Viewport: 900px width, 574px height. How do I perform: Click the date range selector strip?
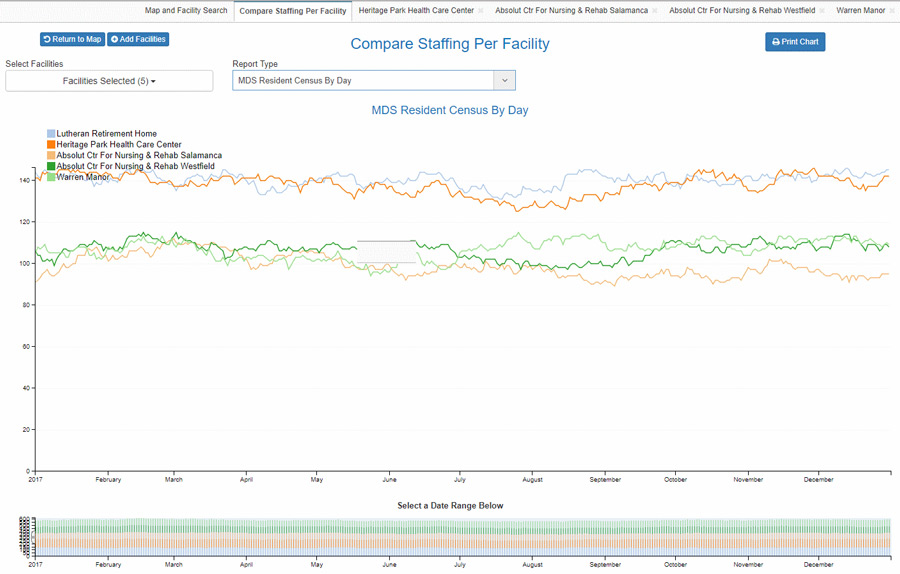click(x=463, y=537)
